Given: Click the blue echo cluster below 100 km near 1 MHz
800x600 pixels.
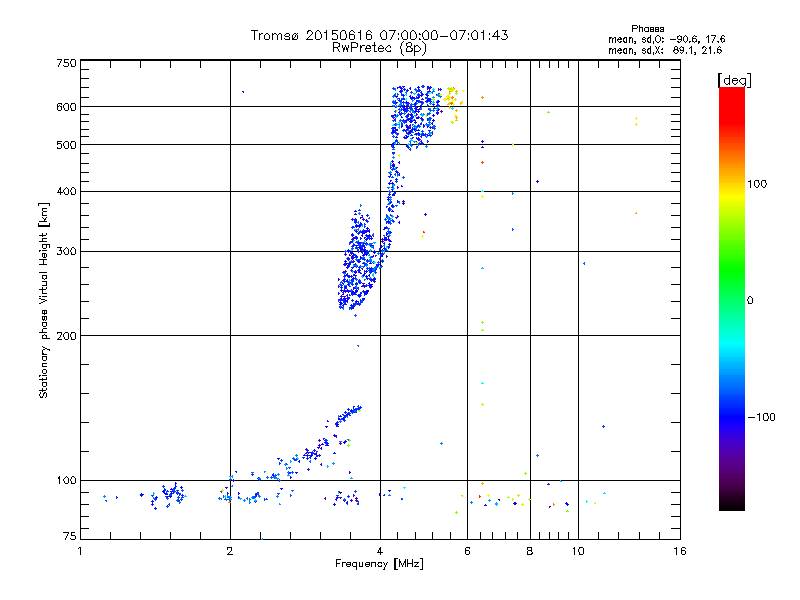Looking at the screenshot, I should (168, 495).
